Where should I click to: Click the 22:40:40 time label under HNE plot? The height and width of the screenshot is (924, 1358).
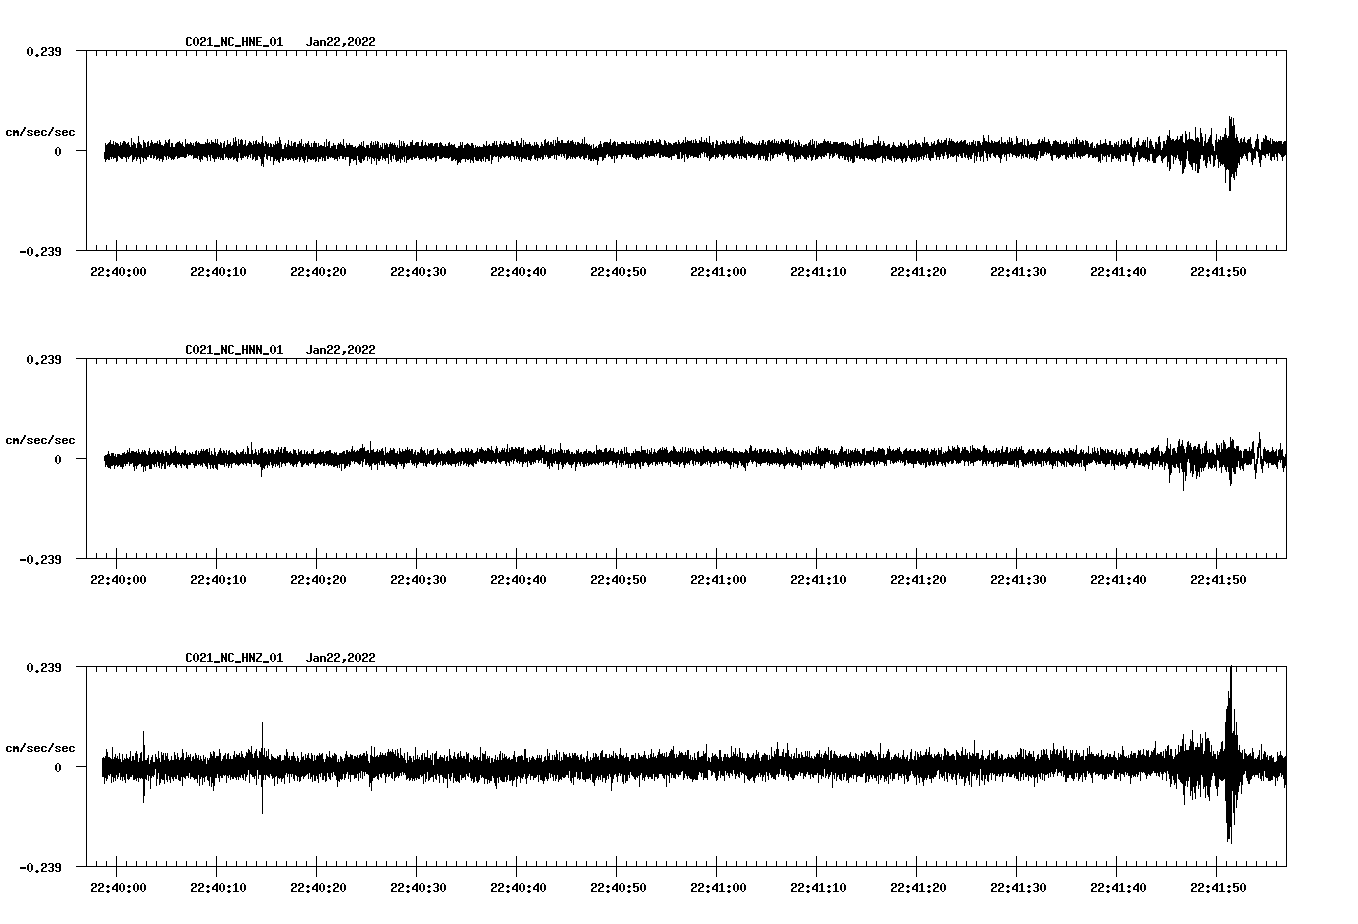click(x=518, y=272)
